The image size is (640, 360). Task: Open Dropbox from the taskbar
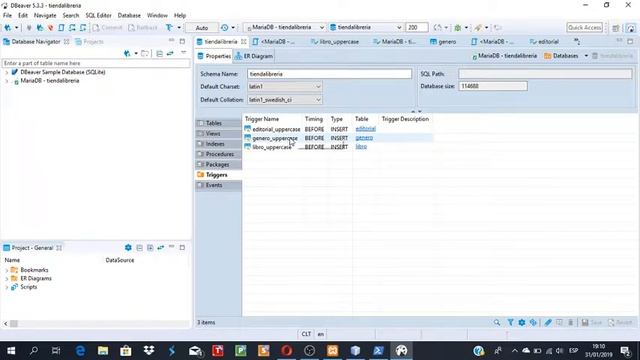[149, 351]
